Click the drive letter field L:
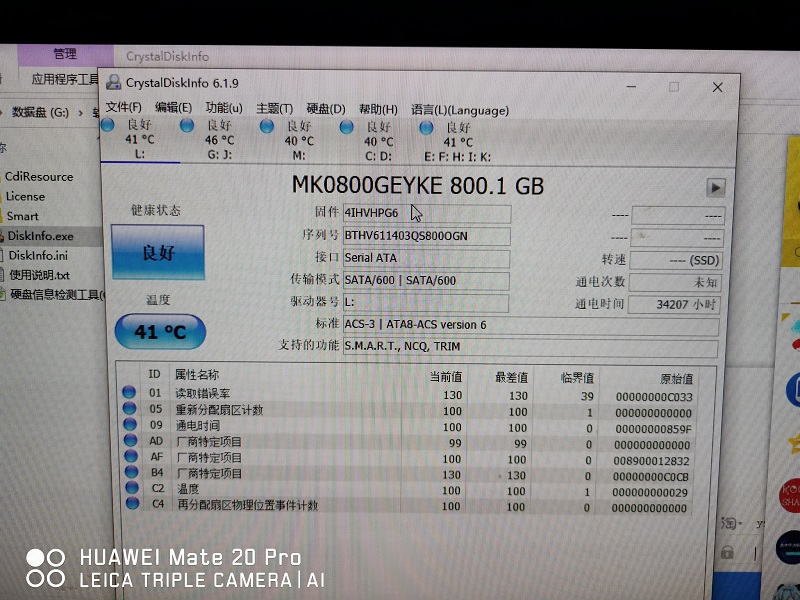The image size is (800, 600). (426, 303)
